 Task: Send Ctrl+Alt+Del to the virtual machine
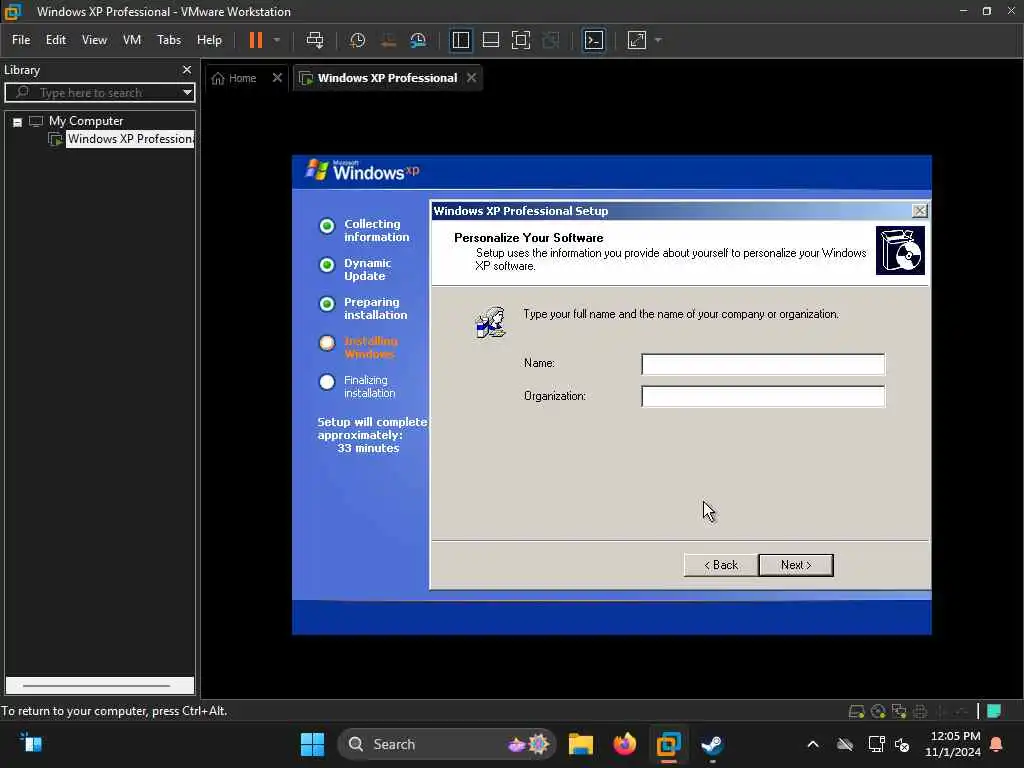pos(315,40)
